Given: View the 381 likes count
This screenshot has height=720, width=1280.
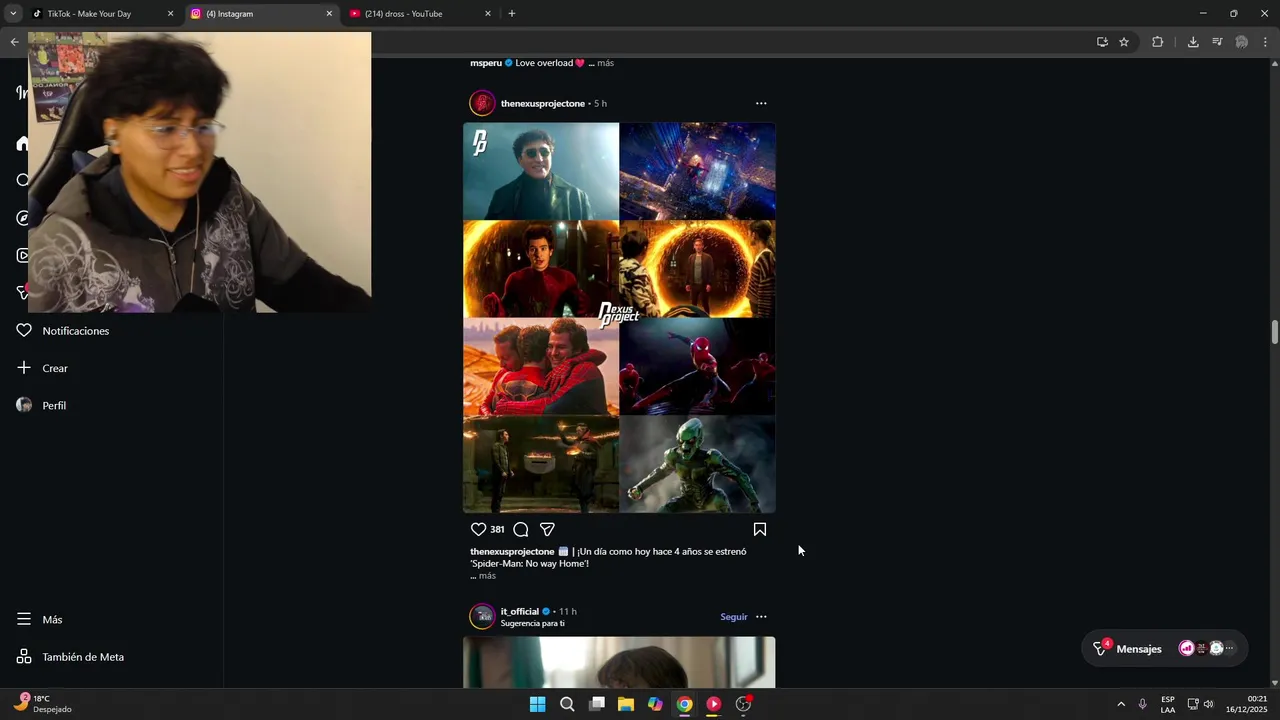Looking at the screenshot, I should pyautogui.click(x=497, y=529).
